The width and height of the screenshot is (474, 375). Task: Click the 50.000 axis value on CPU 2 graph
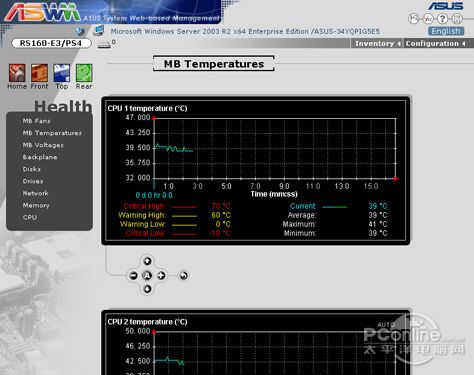tap(138, 331)
